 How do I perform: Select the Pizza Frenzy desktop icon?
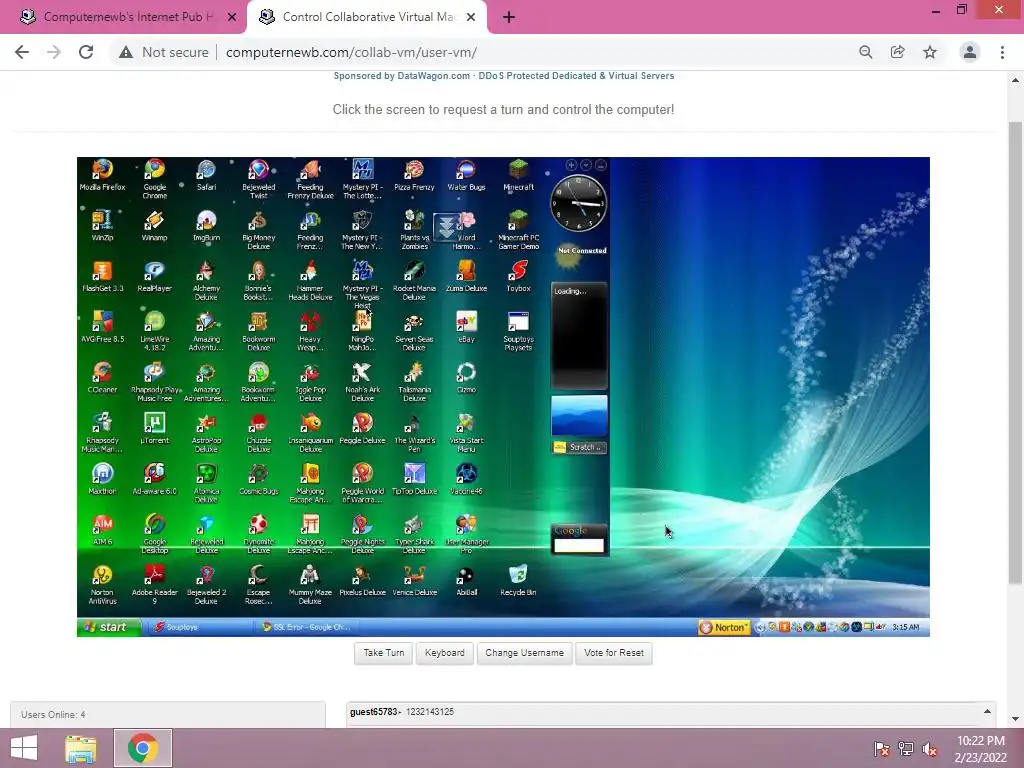tap(414, 175)
